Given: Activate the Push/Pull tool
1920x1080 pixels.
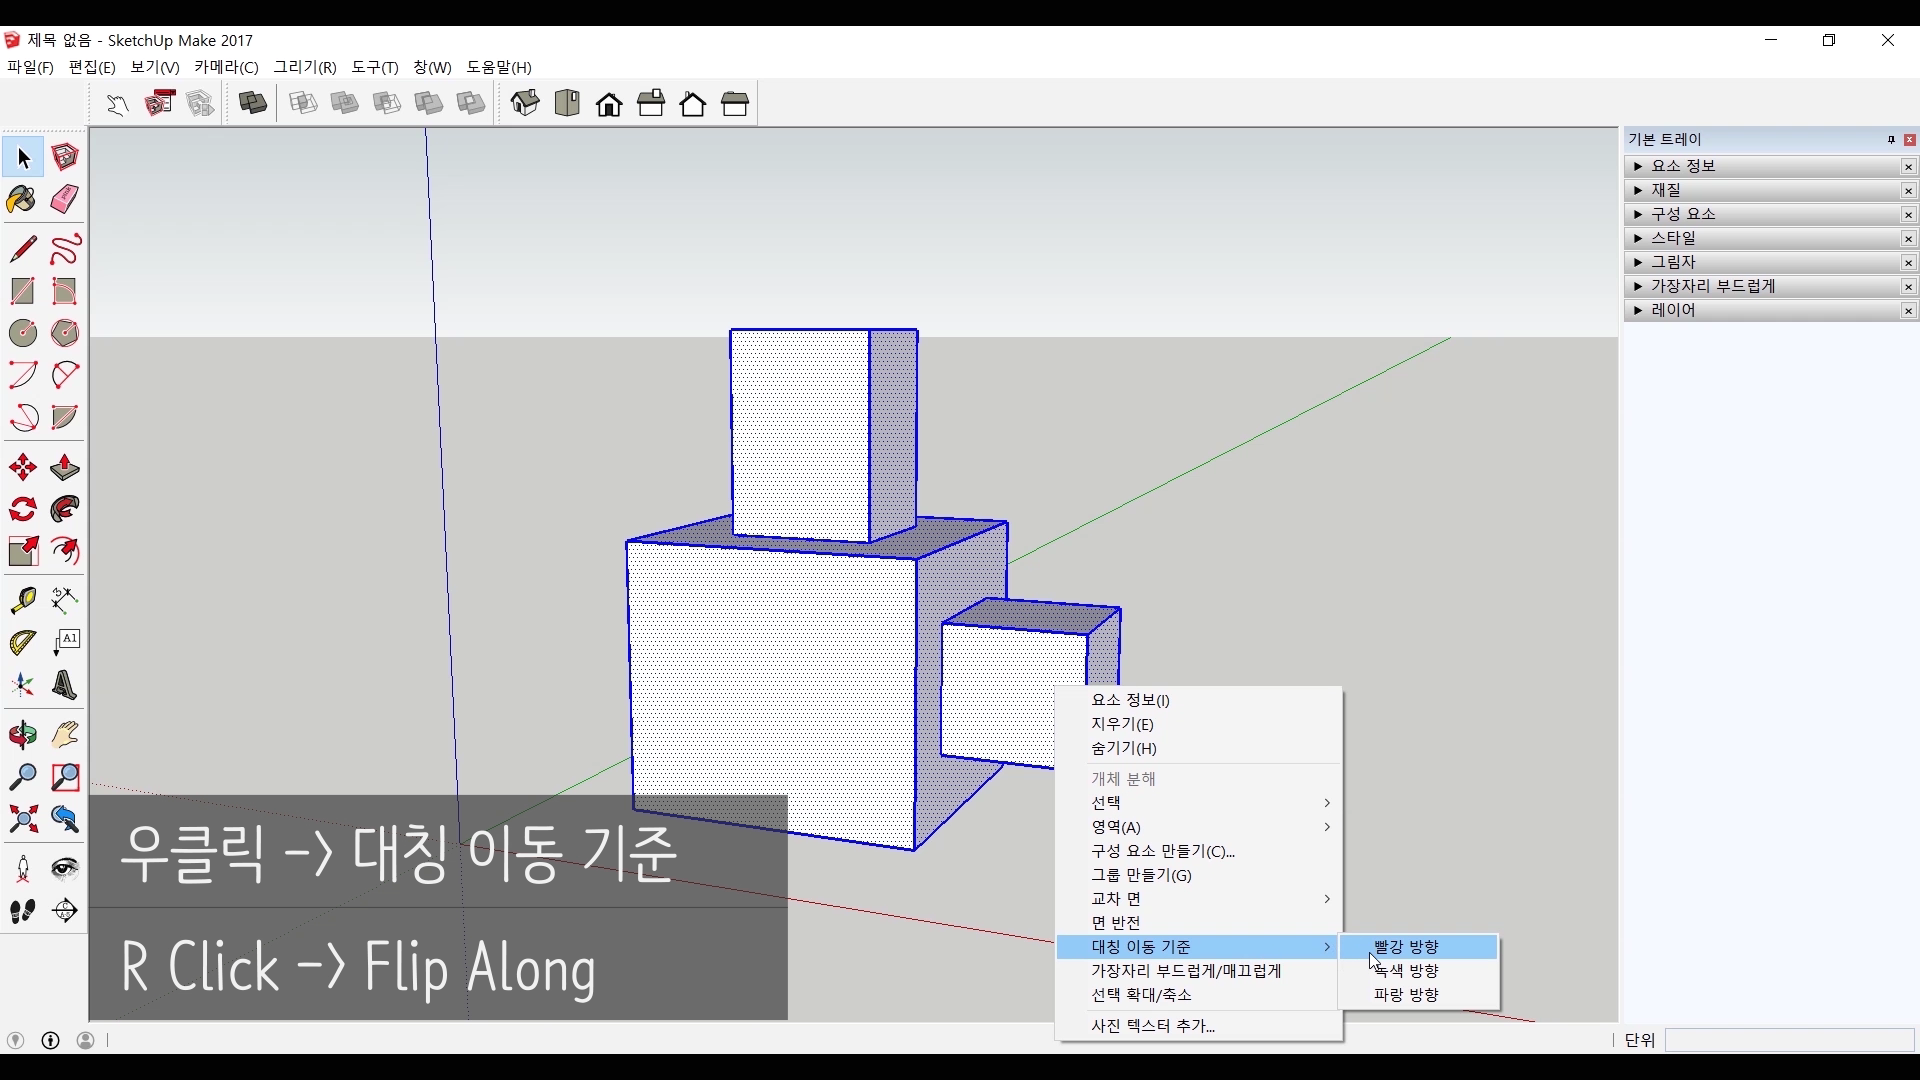Looking at the screenshot, I should pyautogui.click(x=64, y=467).
